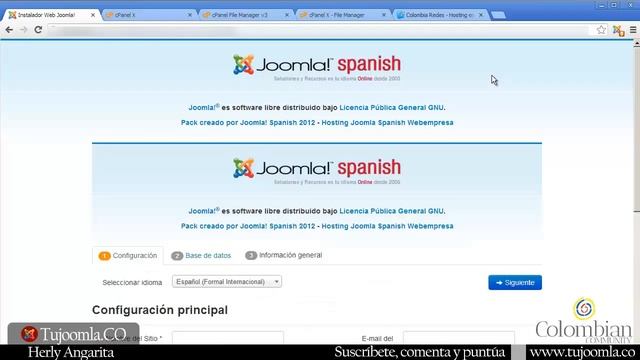Open top Pack creado por Joomla! Spanish 2012 link

point(248,122)
